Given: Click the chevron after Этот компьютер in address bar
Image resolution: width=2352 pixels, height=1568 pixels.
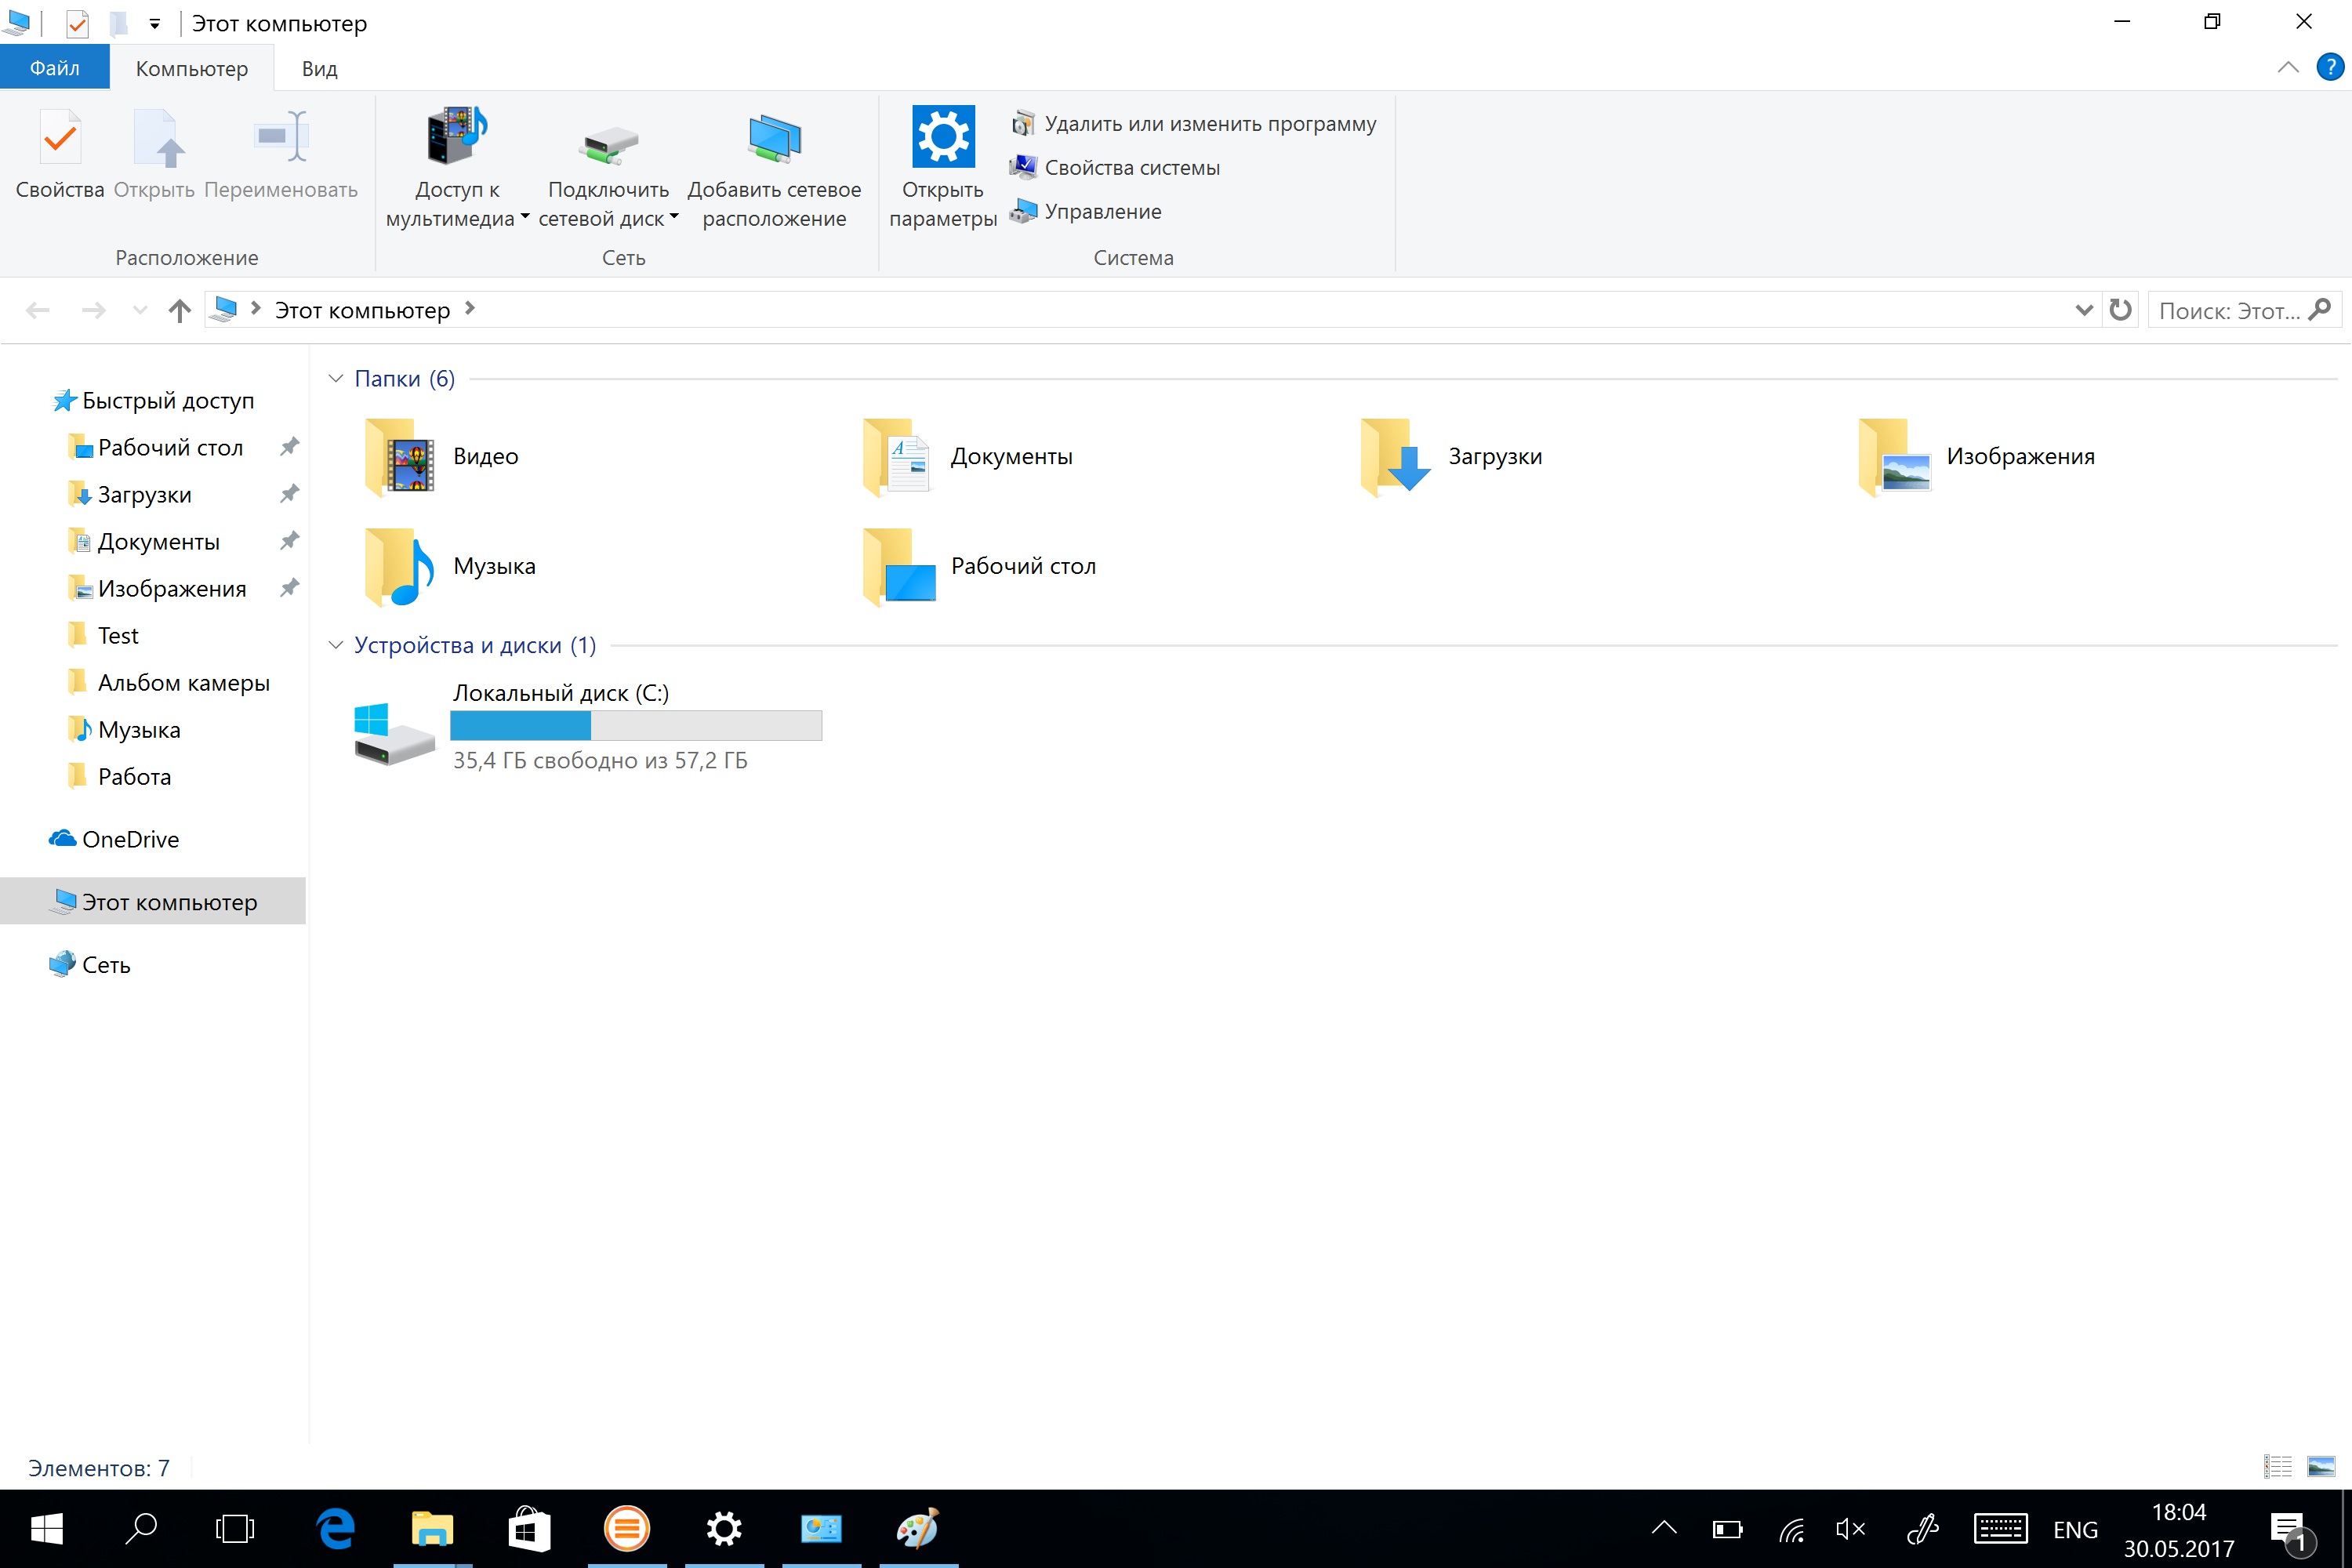Looking at the screenshot, I should pos(470,309).
